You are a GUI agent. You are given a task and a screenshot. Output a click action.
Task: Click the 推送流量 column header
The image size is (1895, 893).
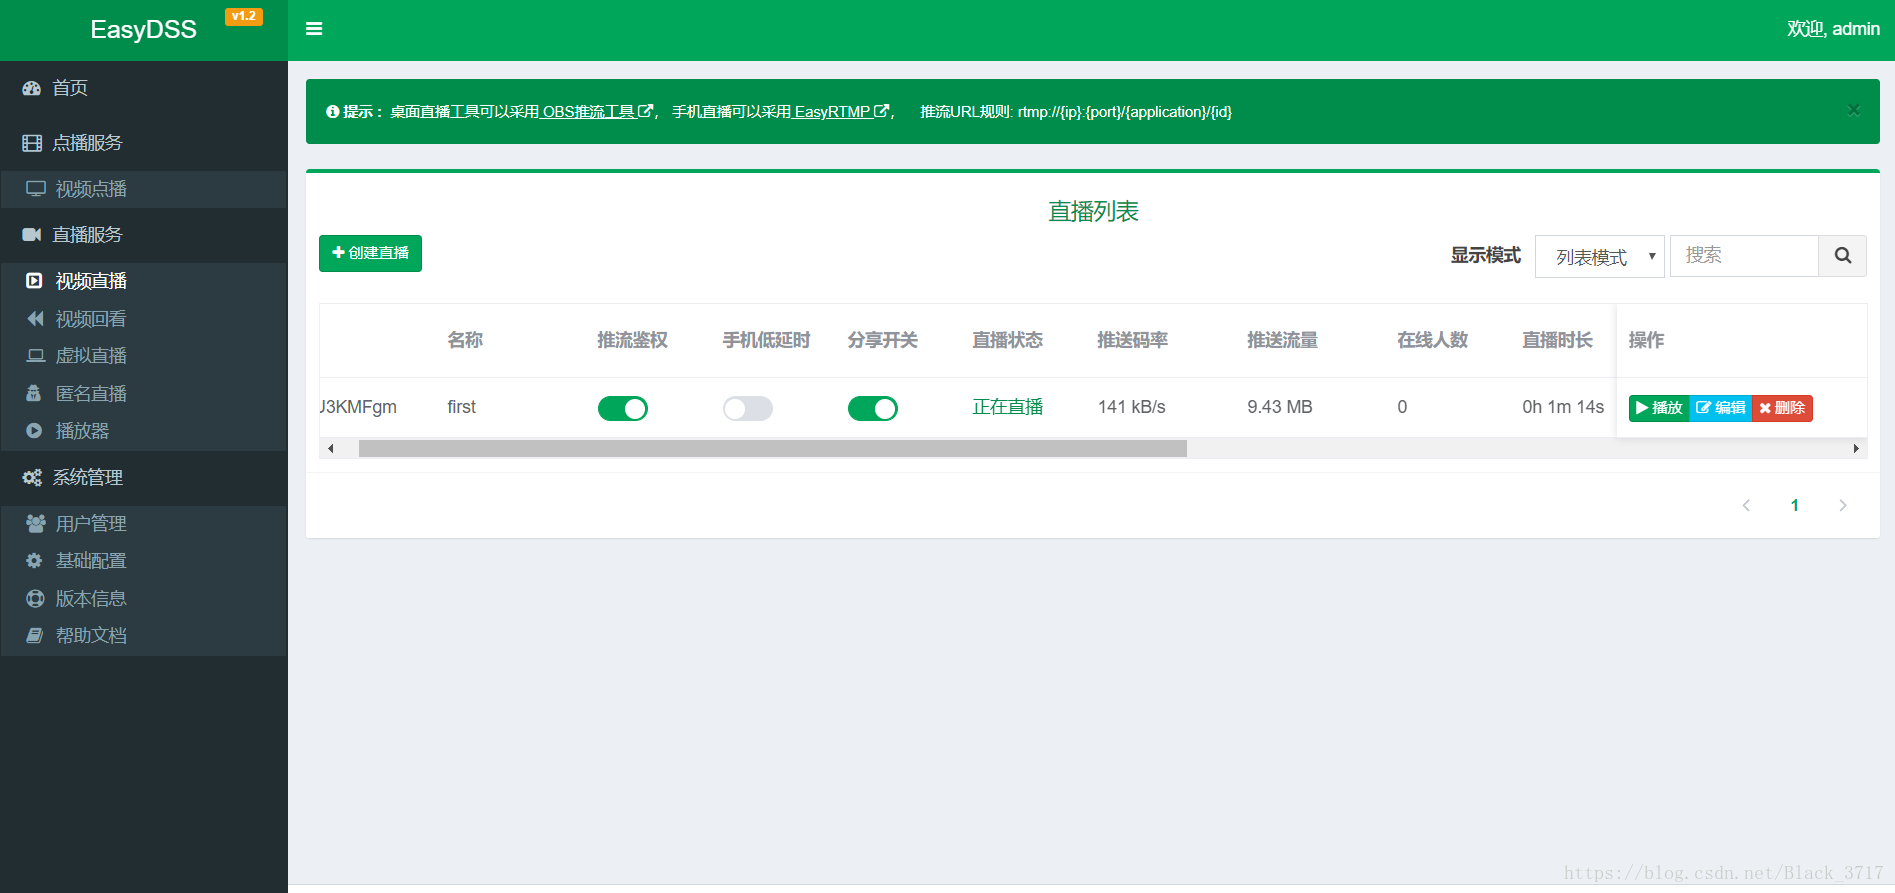1282,340
